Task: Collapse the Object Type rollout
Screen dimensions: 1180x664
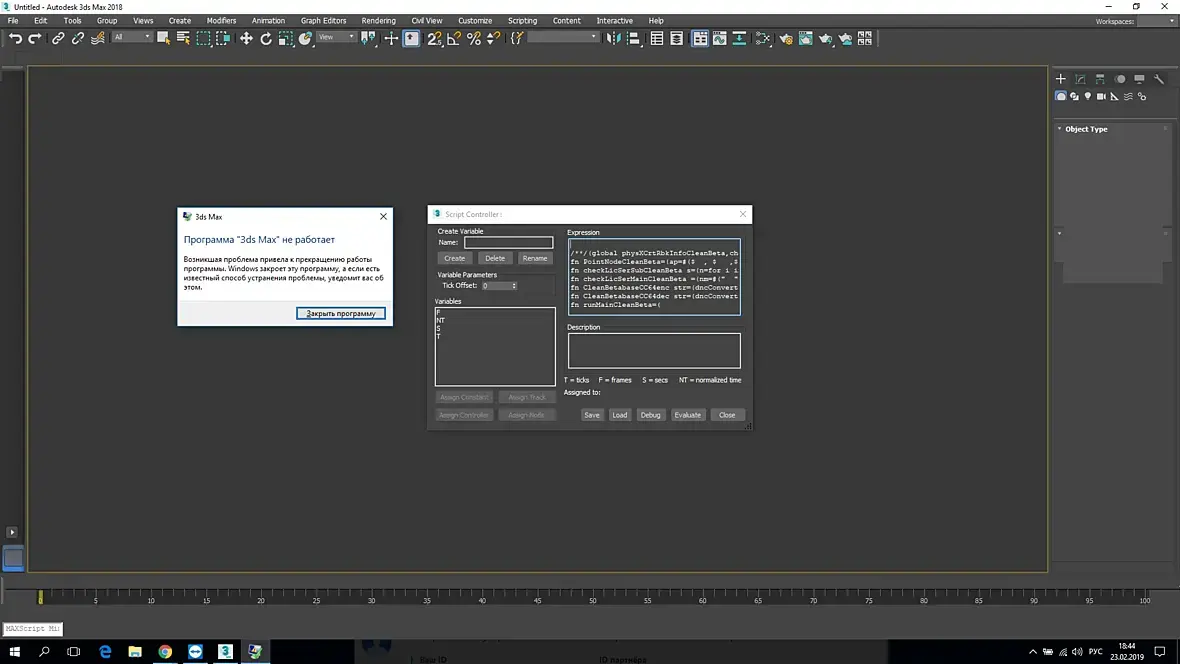Action: (1086, 129)
